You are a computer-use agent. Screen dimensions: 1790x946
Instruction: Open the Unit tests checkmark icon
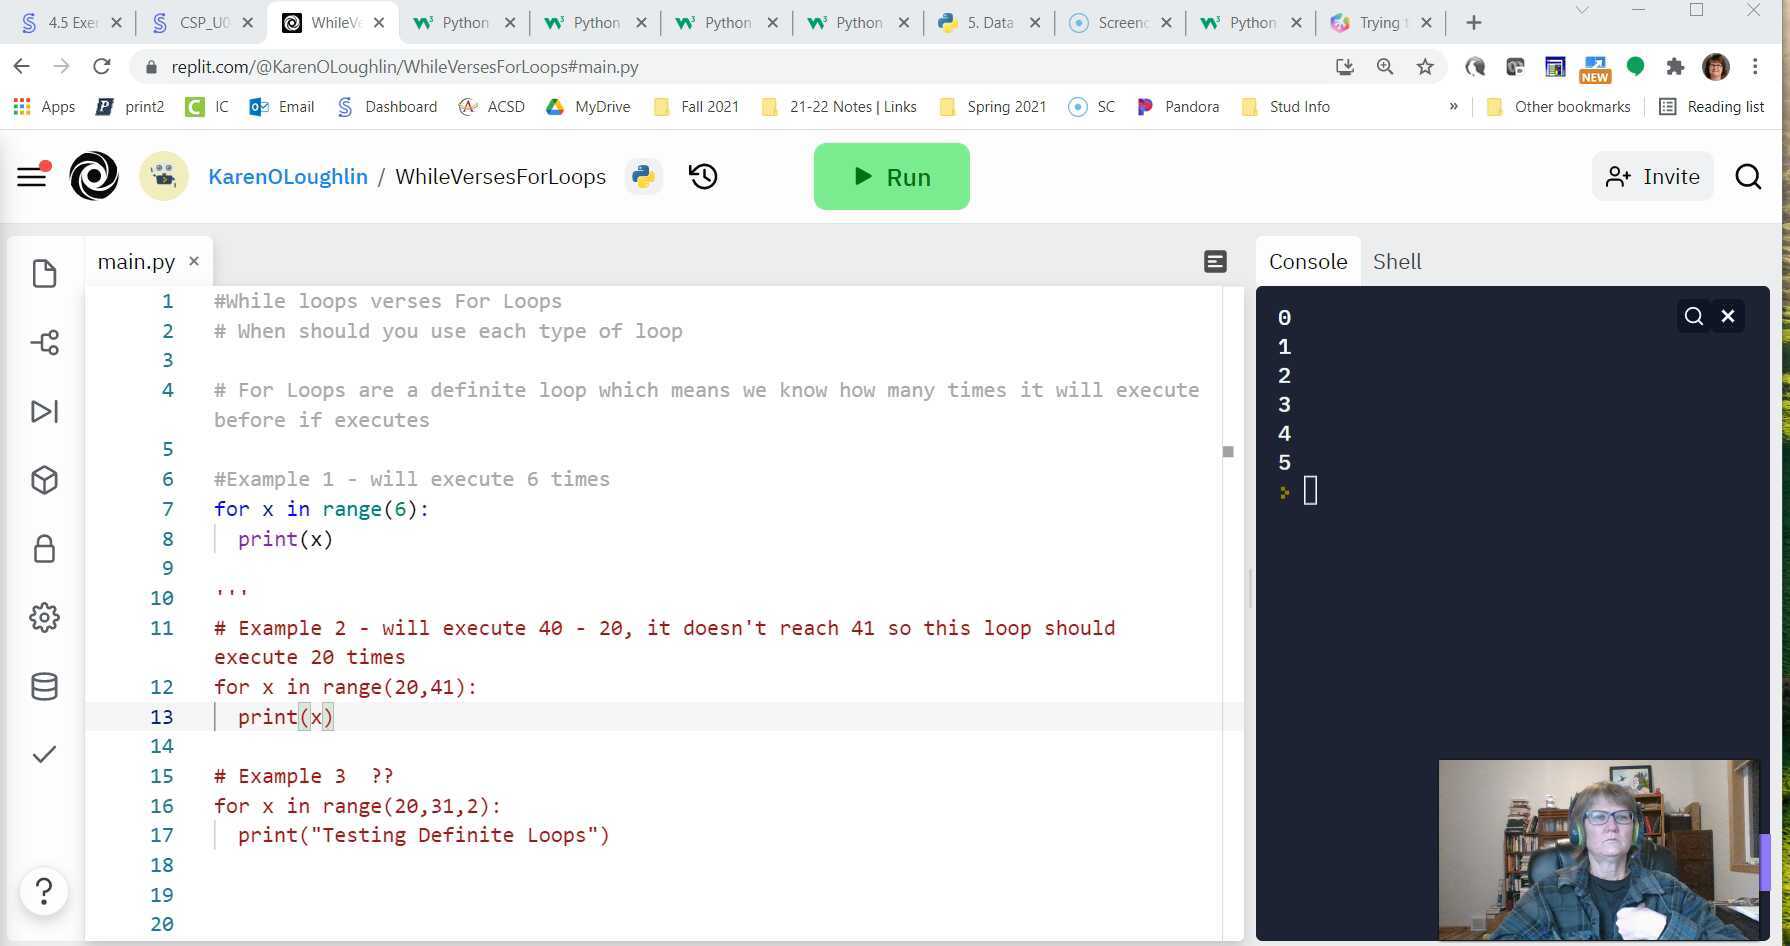pos(44,755)
